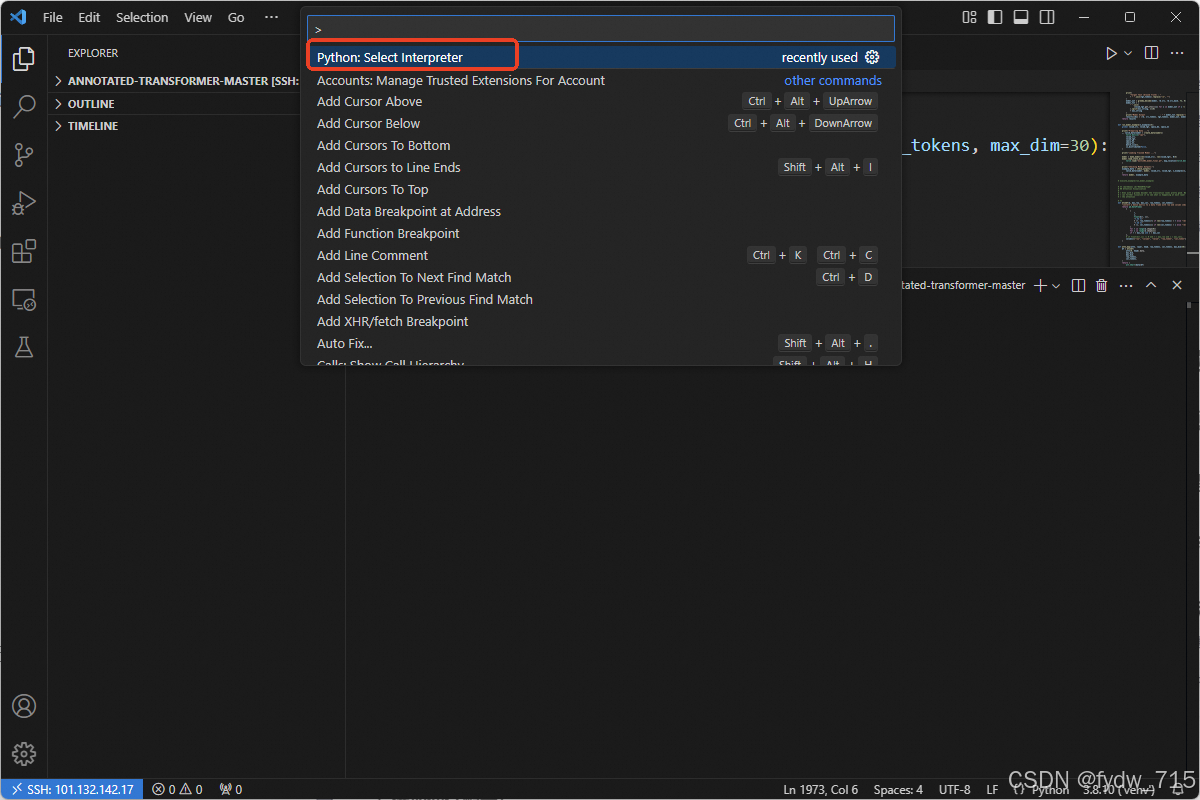Focus the command palette input field
Image resolution: width=1200 pixels, height=800 pixels.
[x=601, y=29]
